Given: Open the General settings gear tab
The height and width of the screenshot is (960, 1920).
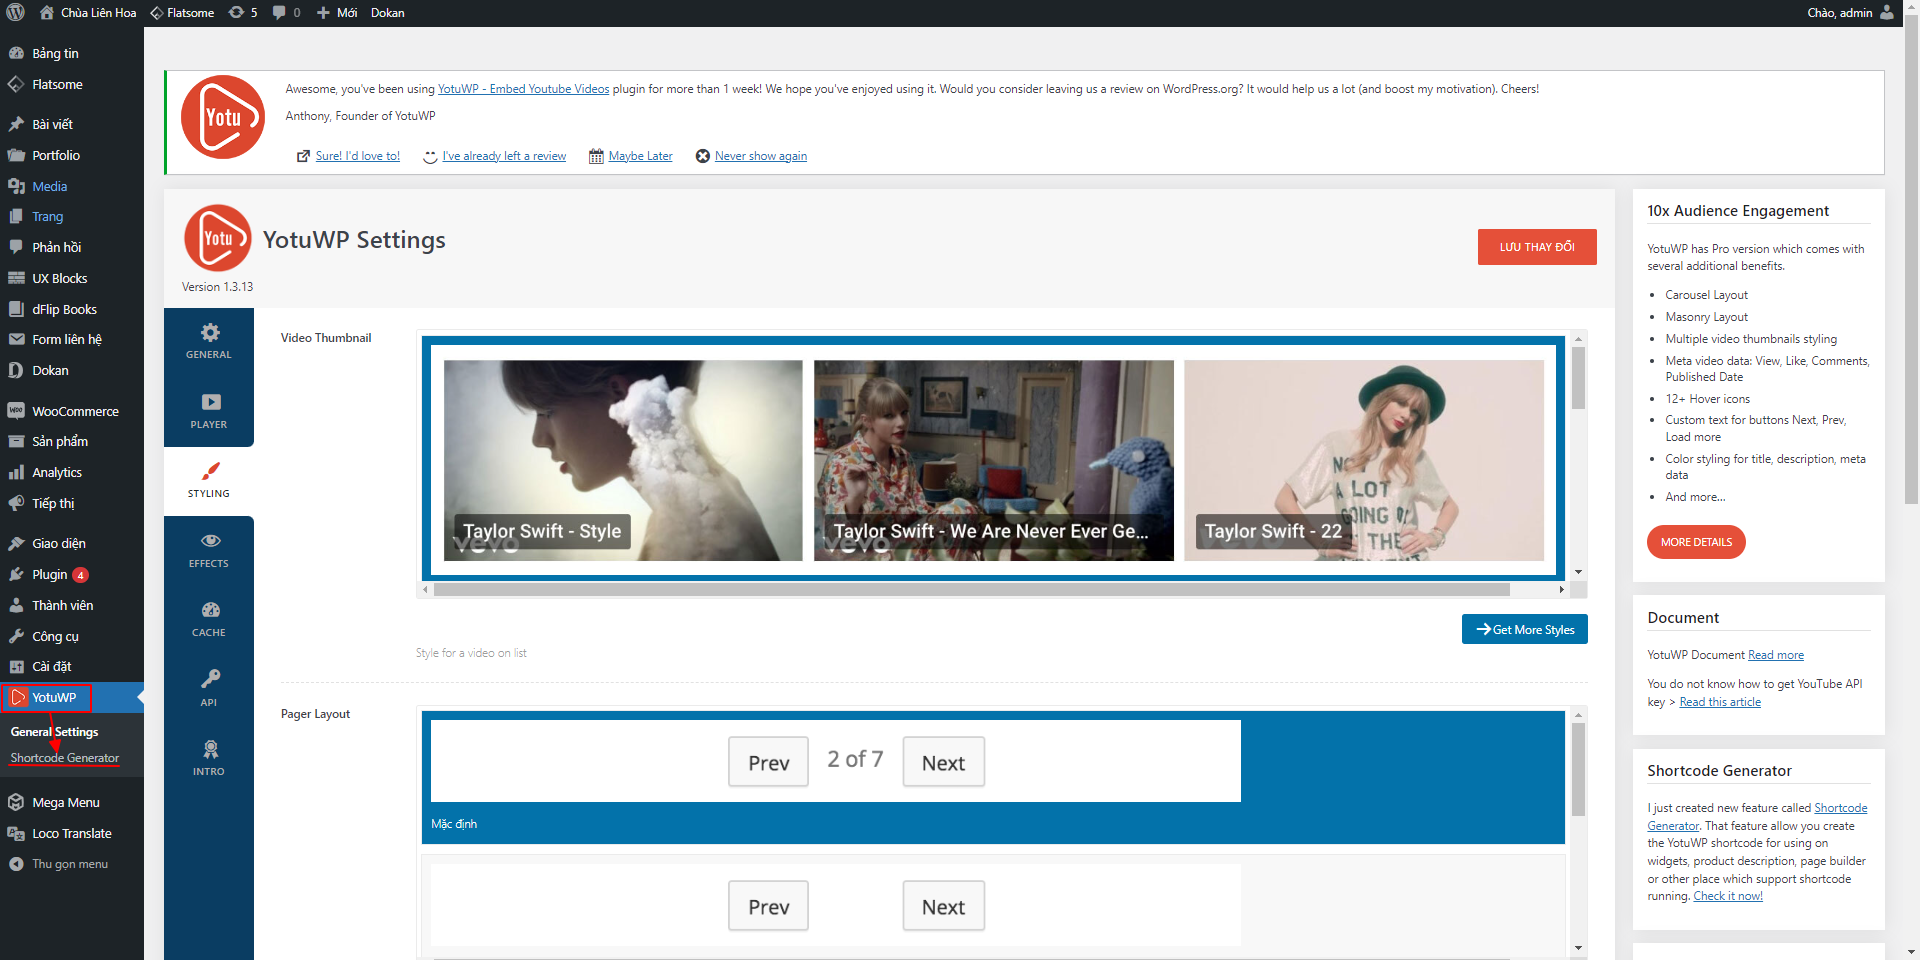Looking at the screenshot, I should pyautogui.click(x=209, y=341).
